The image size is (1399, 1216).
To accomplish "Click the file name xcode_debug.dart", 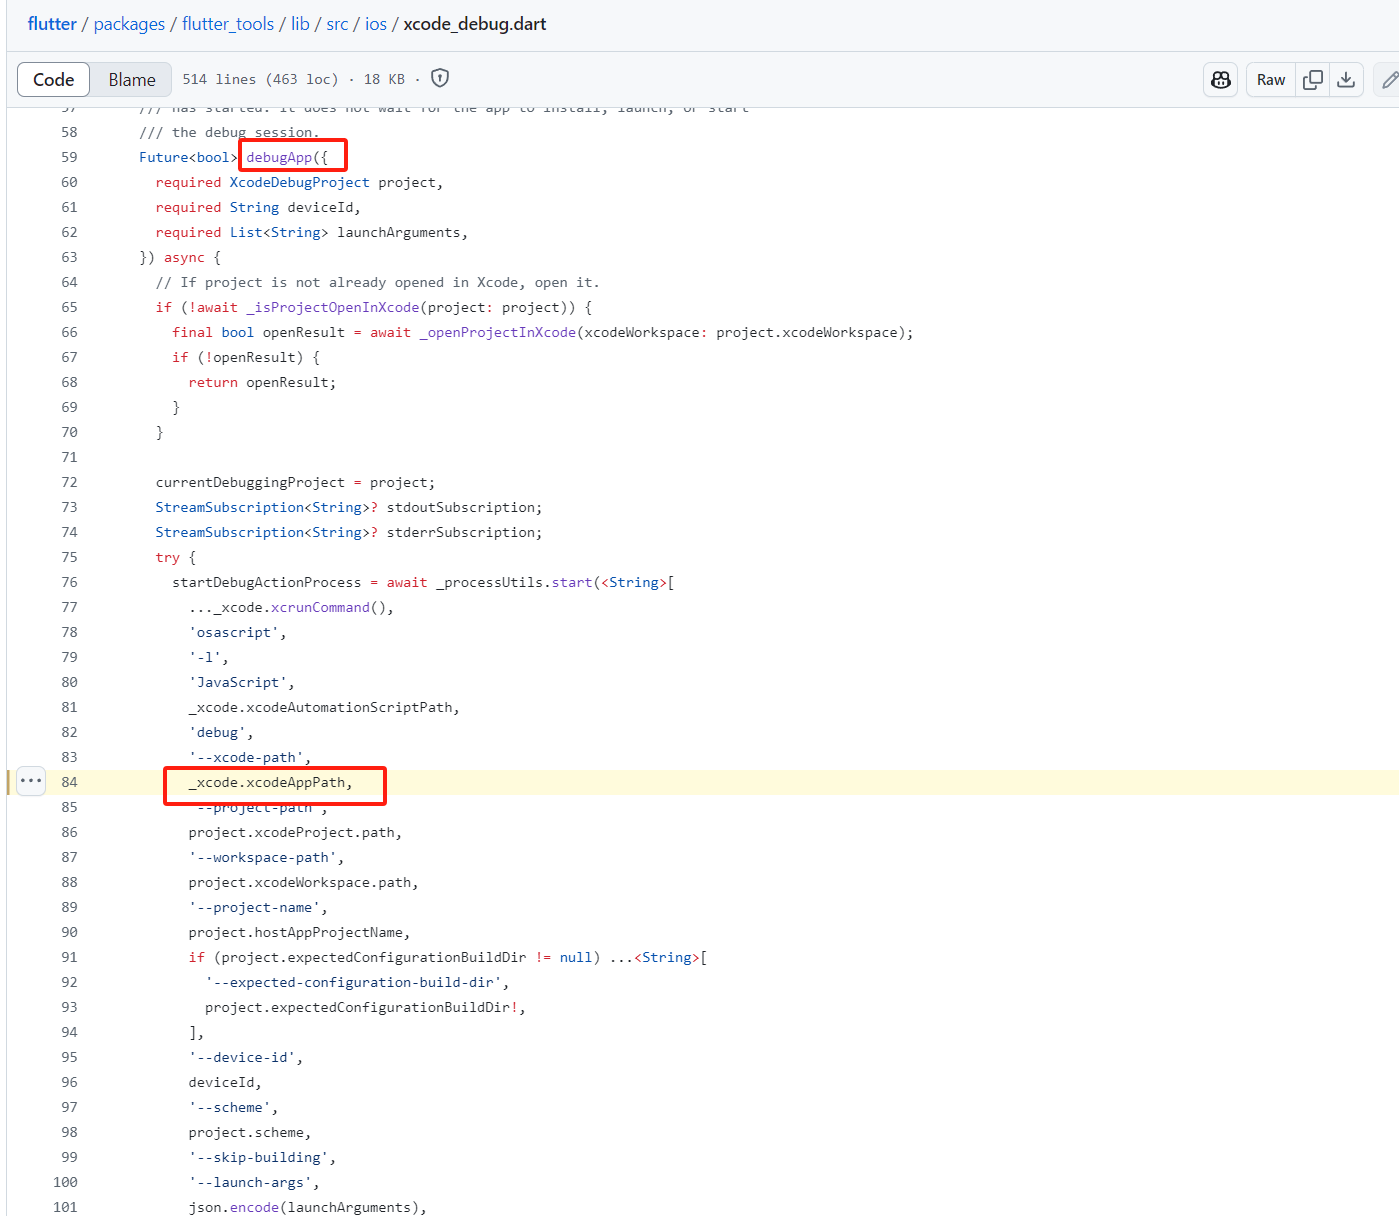I will [475, 24].
